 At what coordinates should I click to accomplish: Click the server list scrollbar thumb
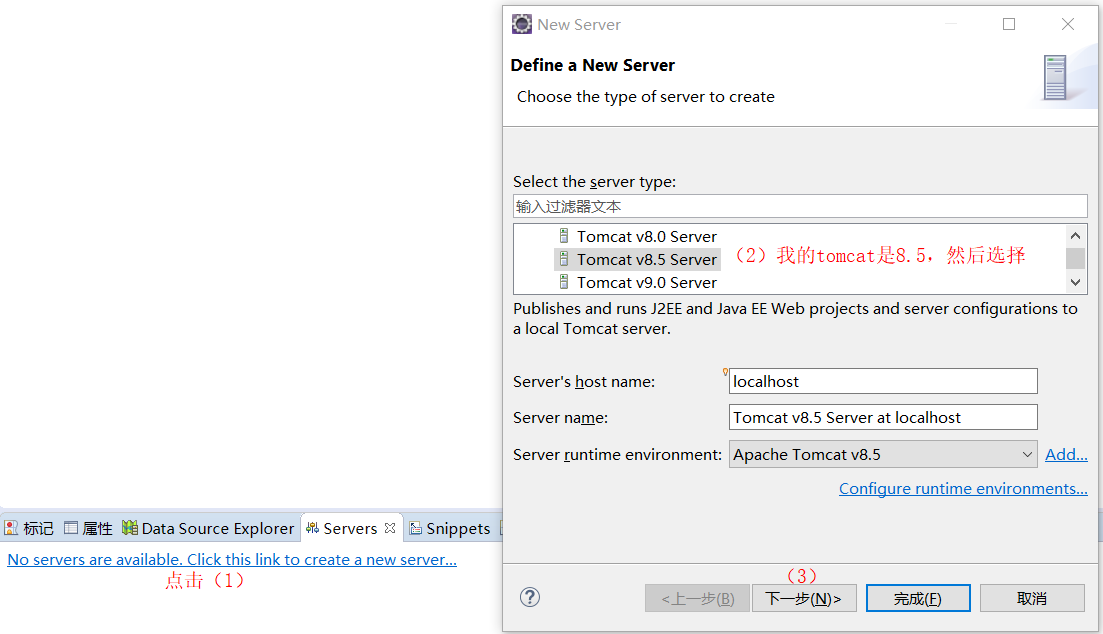click(1075, 258)
